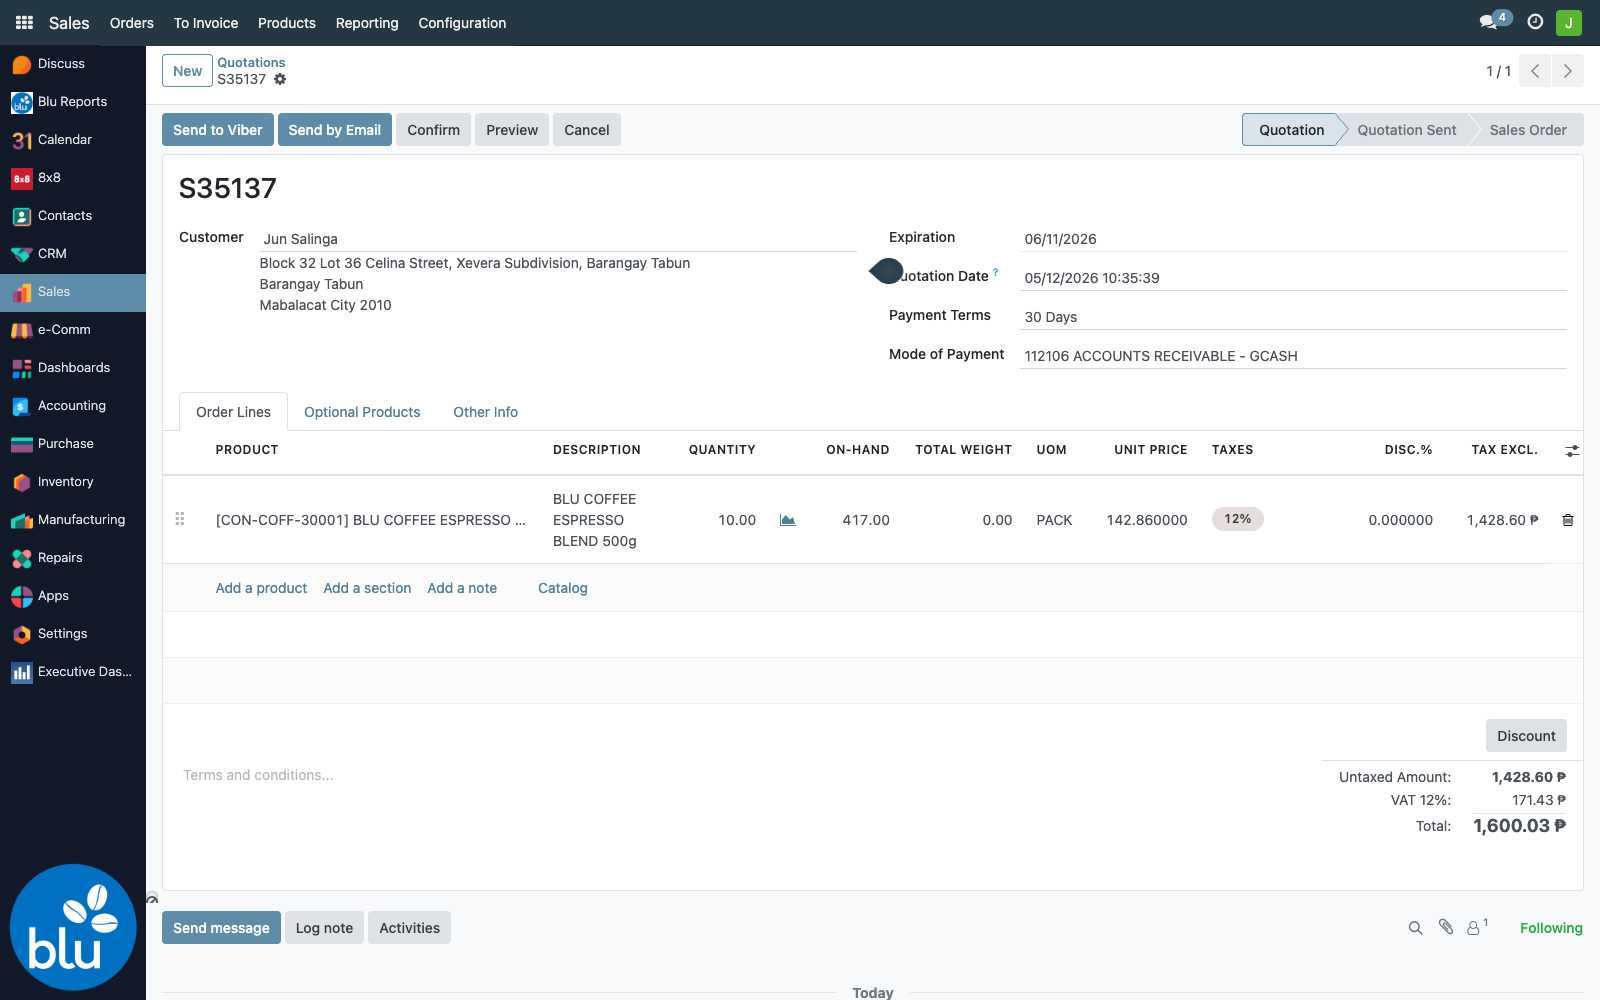Open the Mode of Payment field

coord(1293,356)
